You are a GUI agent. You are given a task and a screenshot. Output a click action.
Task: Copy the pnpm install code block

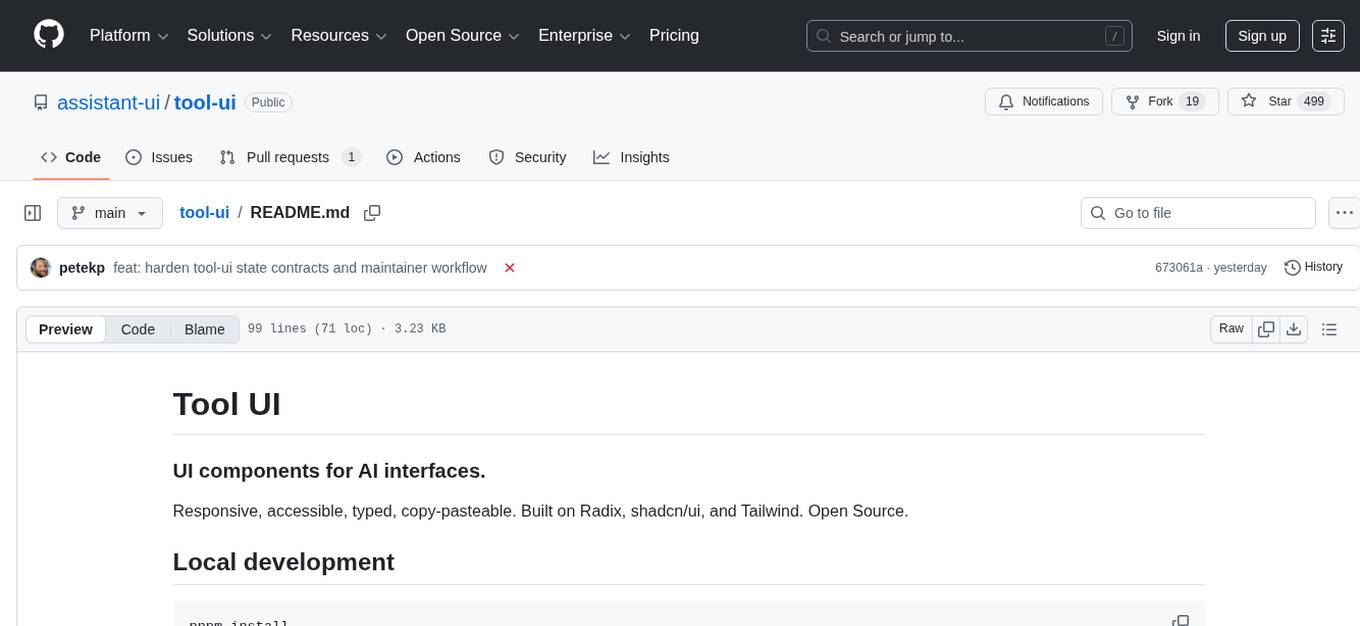click(x=1182, y=620)
